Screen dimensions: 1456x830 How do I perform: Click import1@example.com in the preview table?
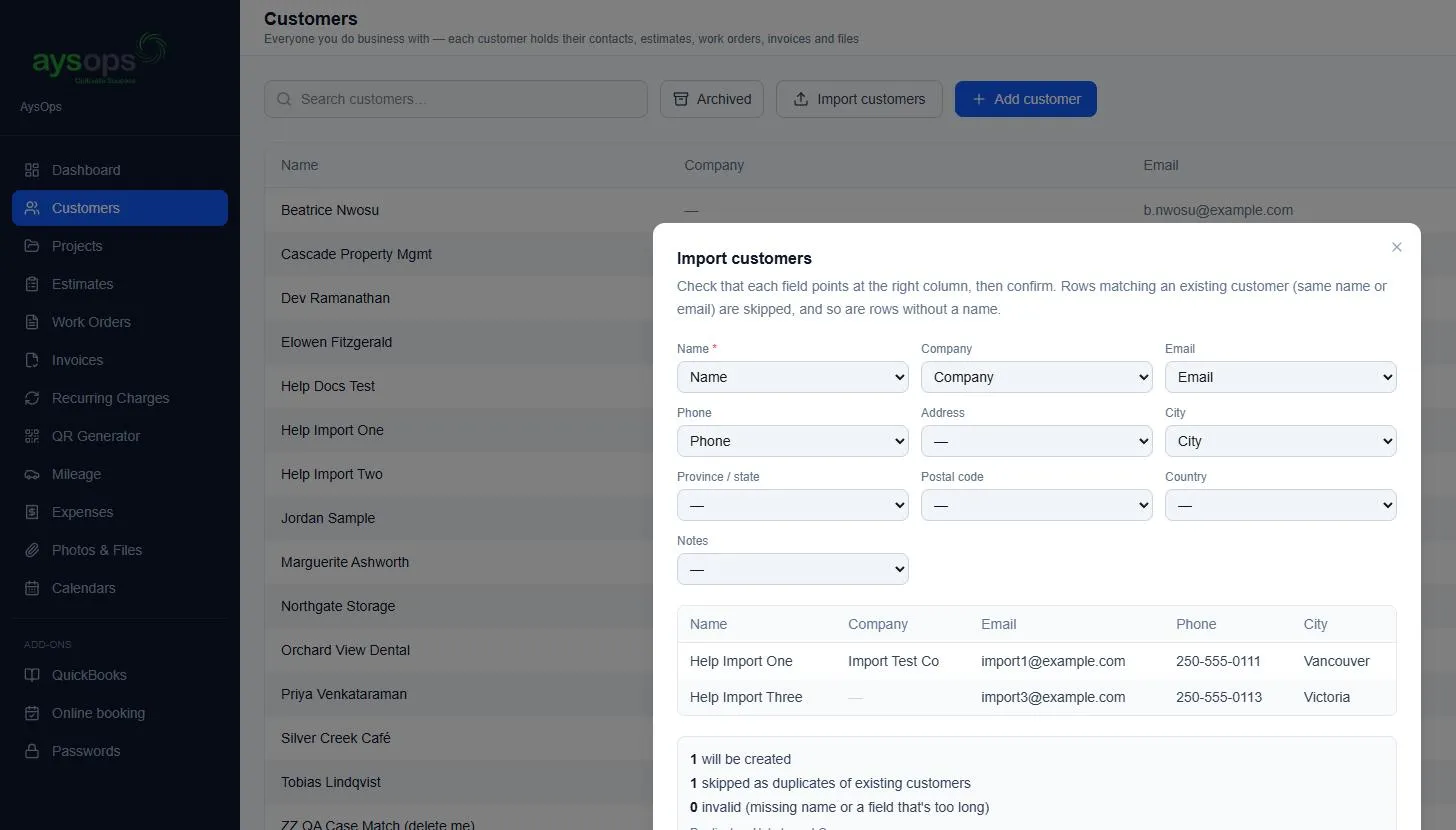pos(1053,661)
